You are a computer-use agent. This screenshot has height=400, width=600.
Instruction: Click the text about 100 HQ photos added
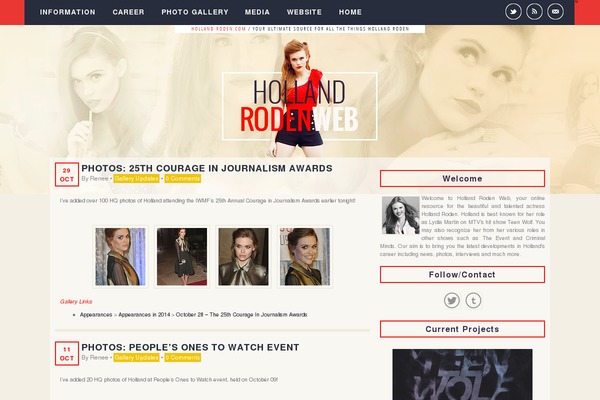[207, 201]
